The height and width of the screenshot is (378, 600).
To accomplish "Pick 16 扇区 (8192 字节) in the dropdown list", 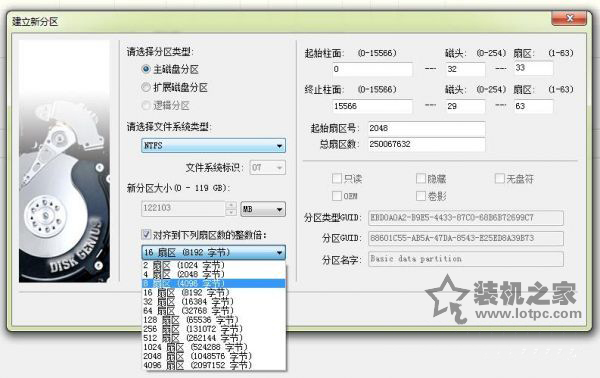I will 214,293.
